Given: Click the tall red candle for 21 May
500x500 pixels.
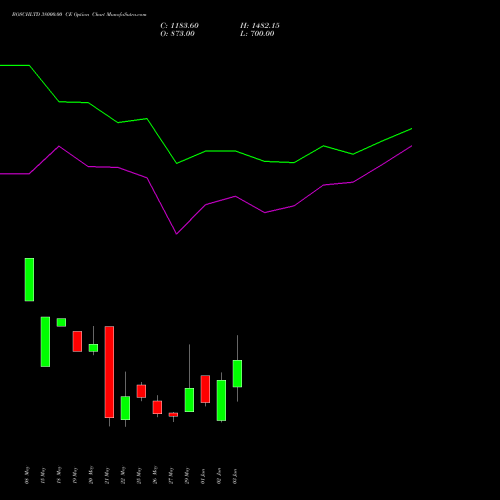Looking at the screenshot, I should pos(109,372).
